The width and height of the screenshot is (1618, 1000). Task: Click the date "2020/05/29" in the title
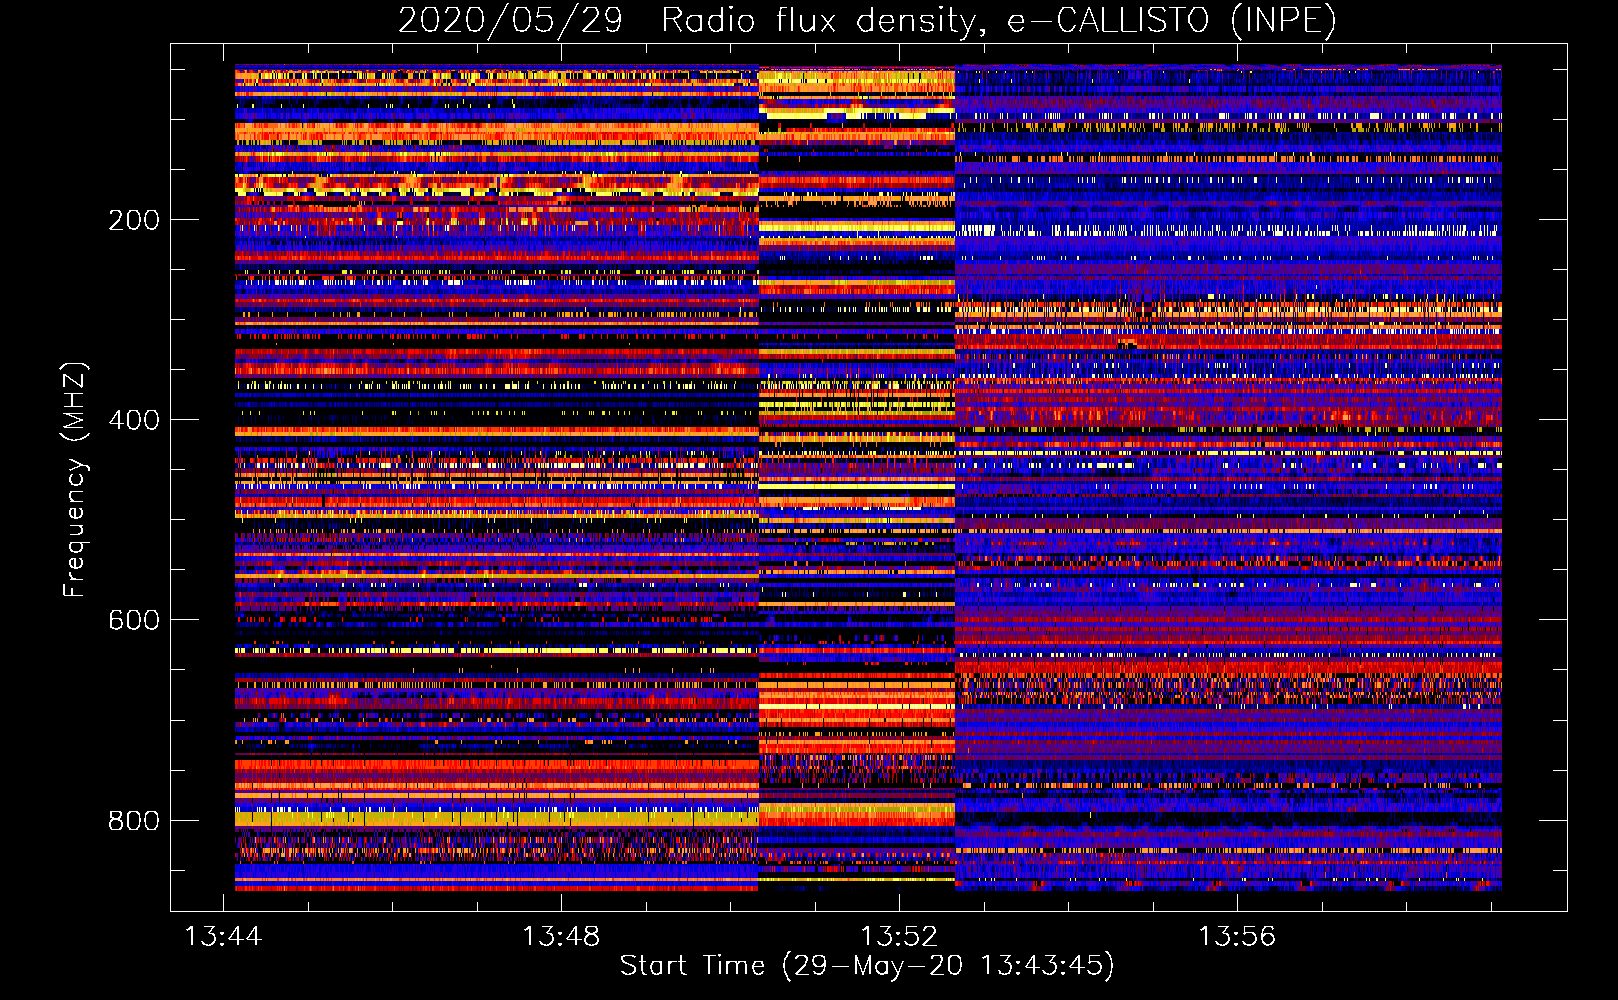pos(510,20)
